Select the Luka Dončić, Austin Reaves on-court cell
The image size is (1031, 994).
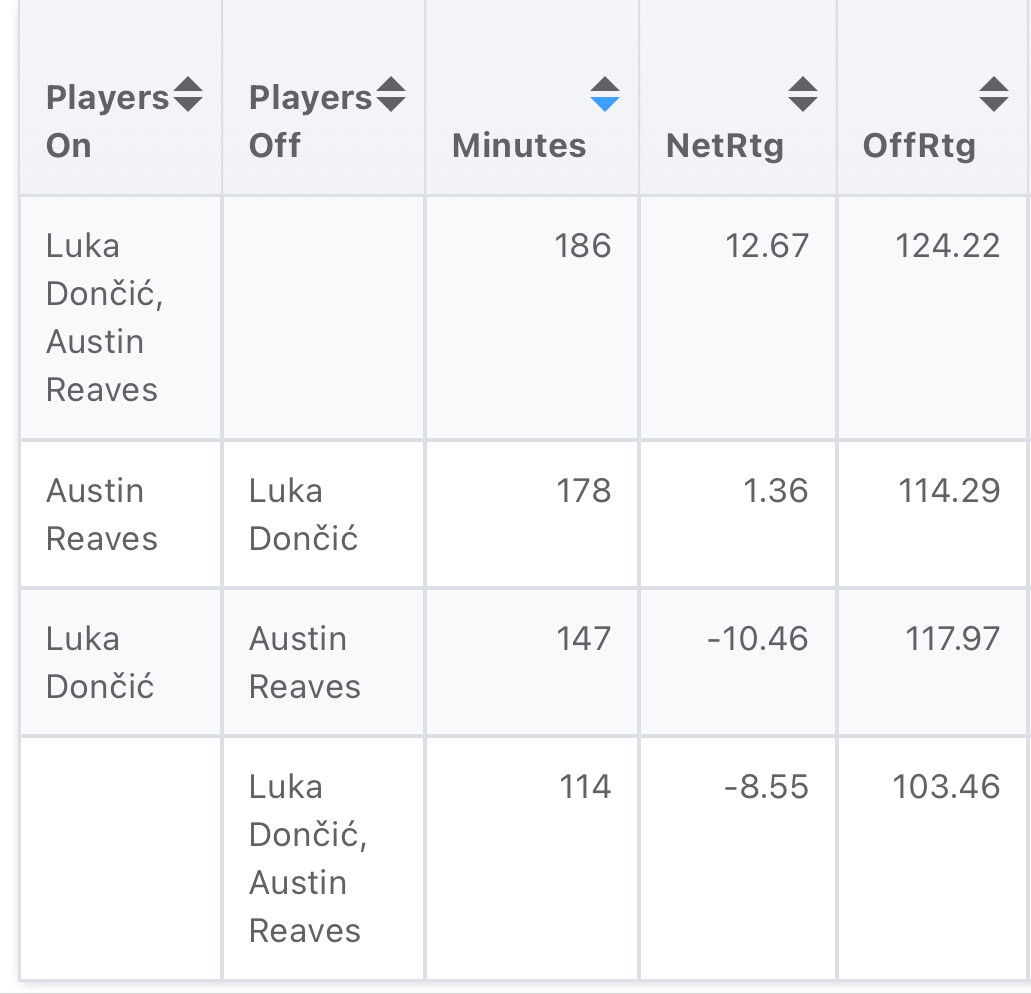pos(104,318)
